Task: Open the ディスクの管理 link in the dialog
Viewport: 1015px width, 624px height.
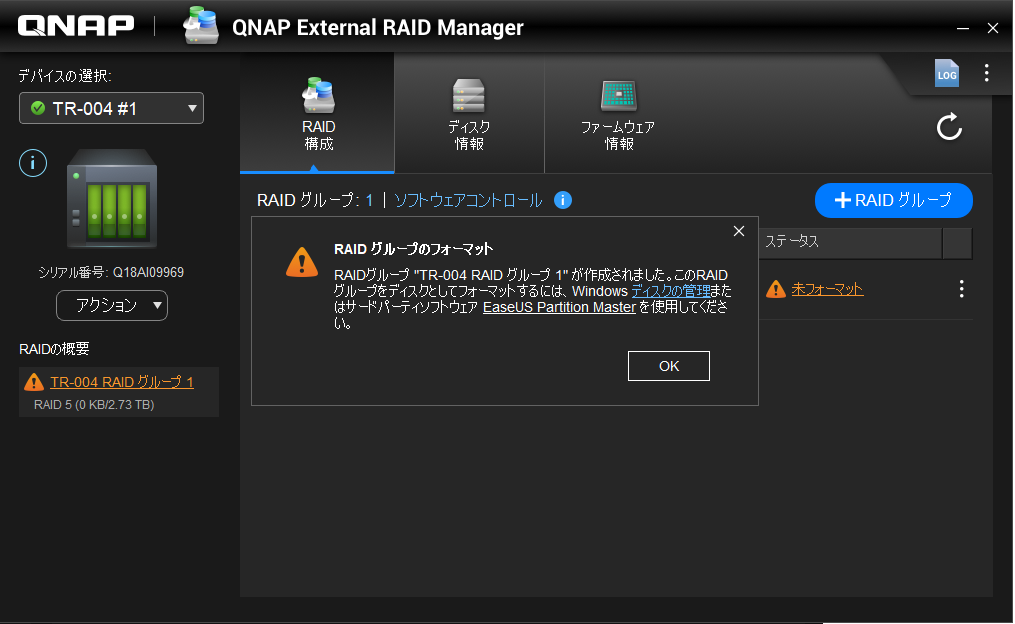Action: (670, 291)
